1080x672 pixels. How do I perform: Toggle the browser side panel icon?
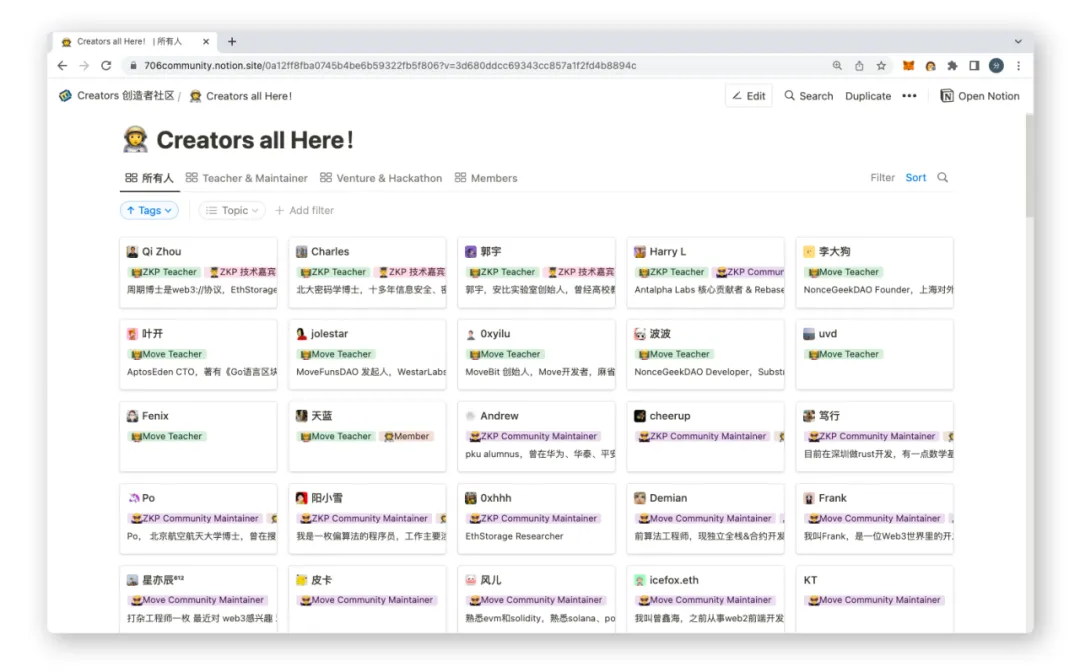pos(974,65)
